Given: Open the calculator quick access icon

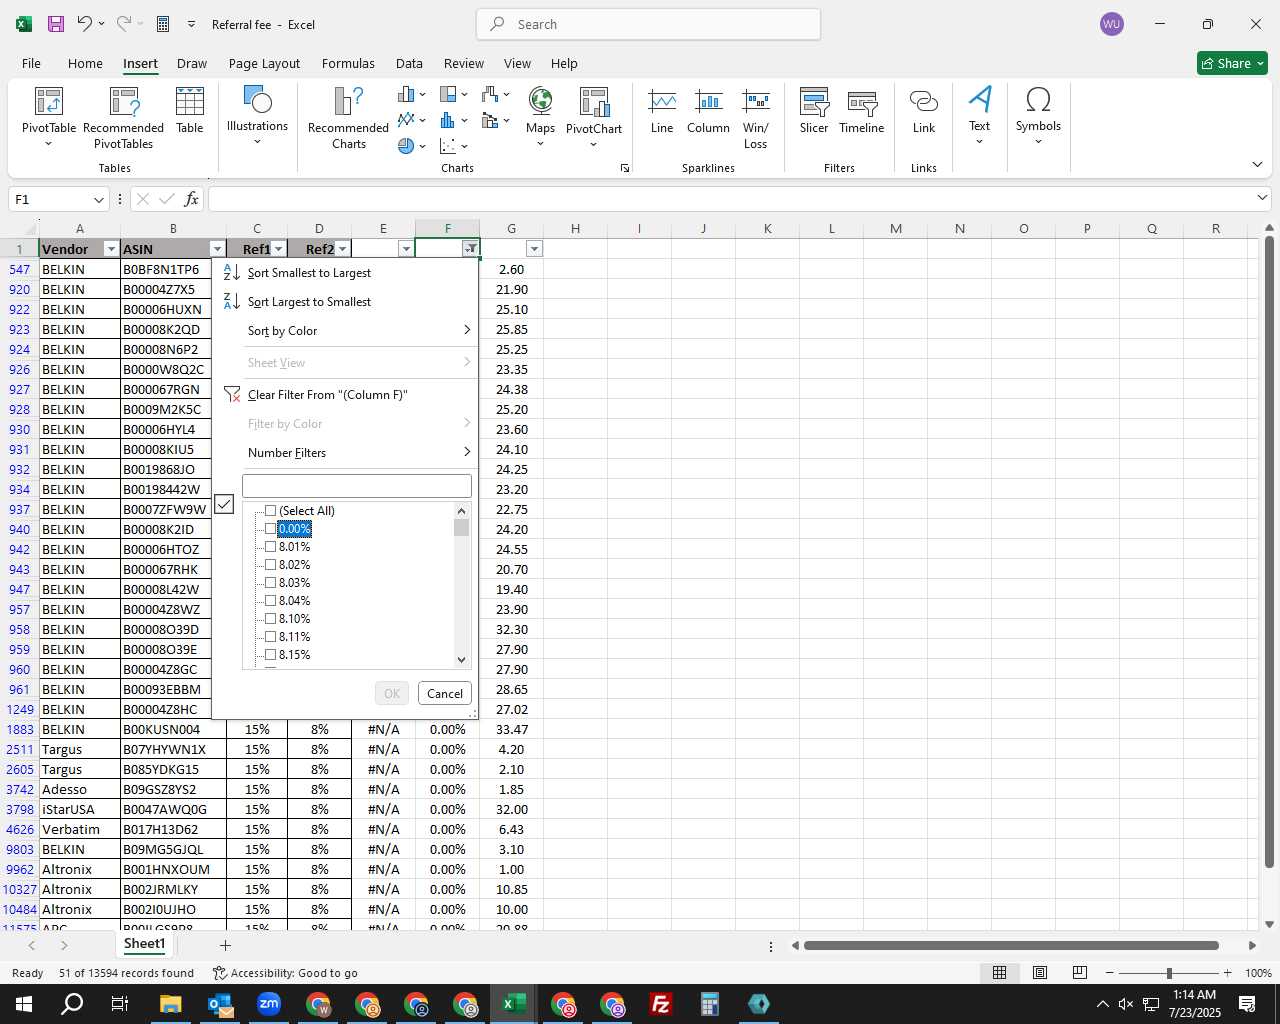Looking at the screenshot, I should click(164, 24).
